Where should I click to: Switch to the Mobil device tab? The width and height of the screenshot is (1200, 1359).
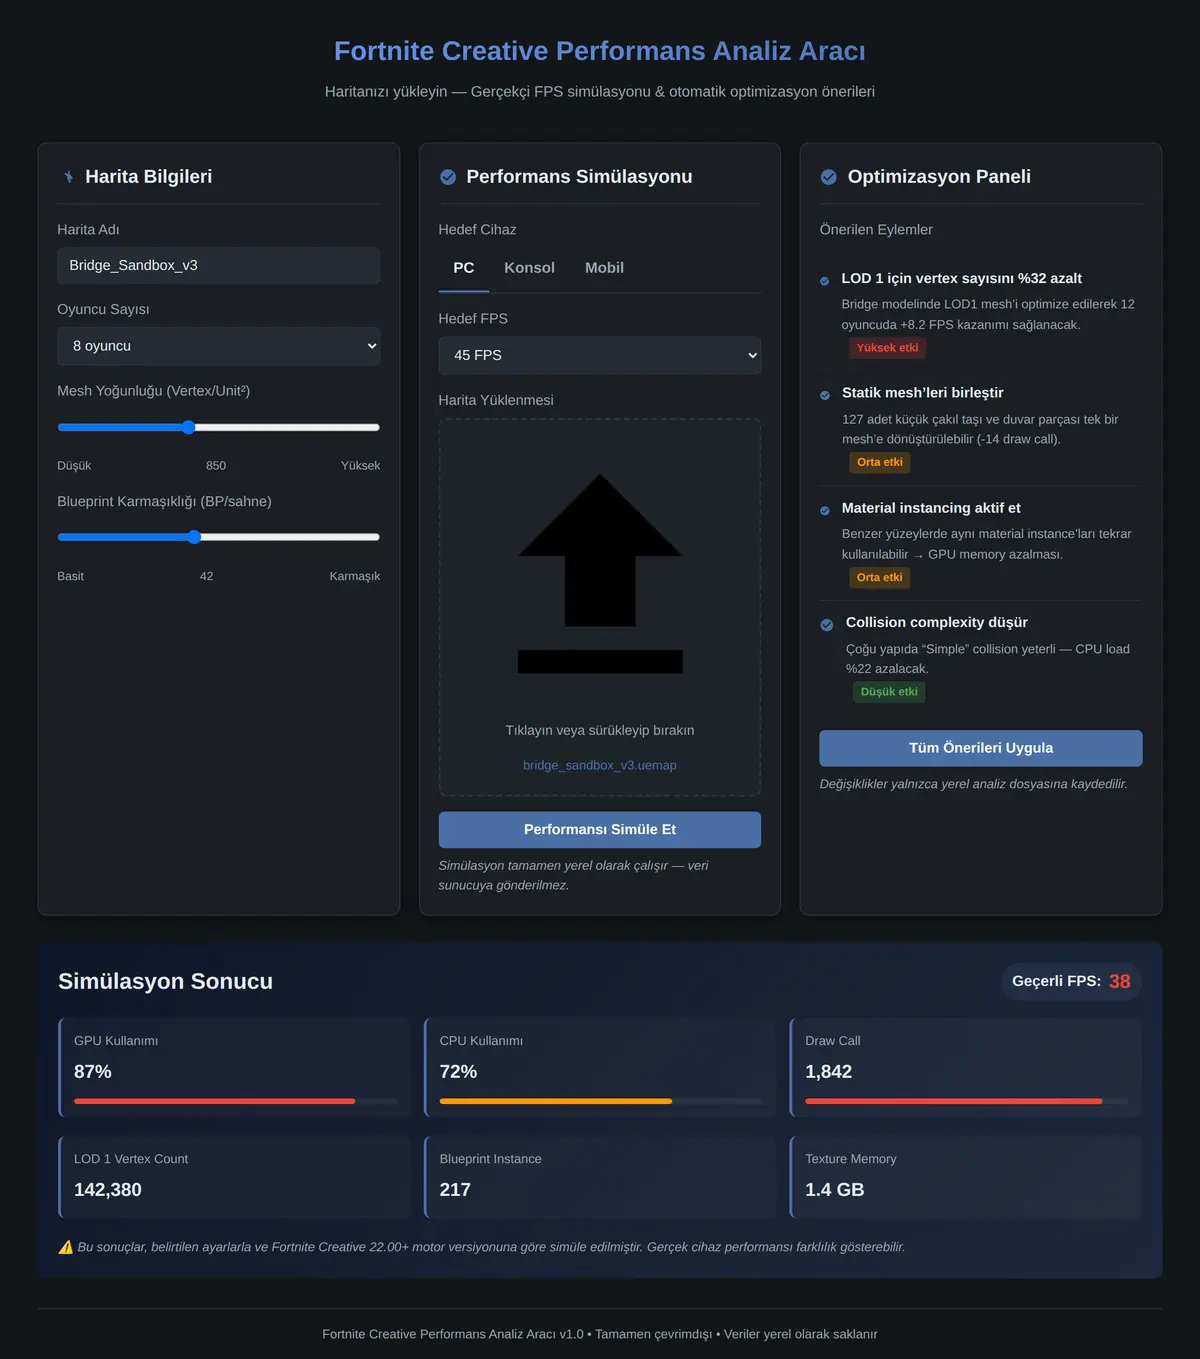[x=604, y=268]
